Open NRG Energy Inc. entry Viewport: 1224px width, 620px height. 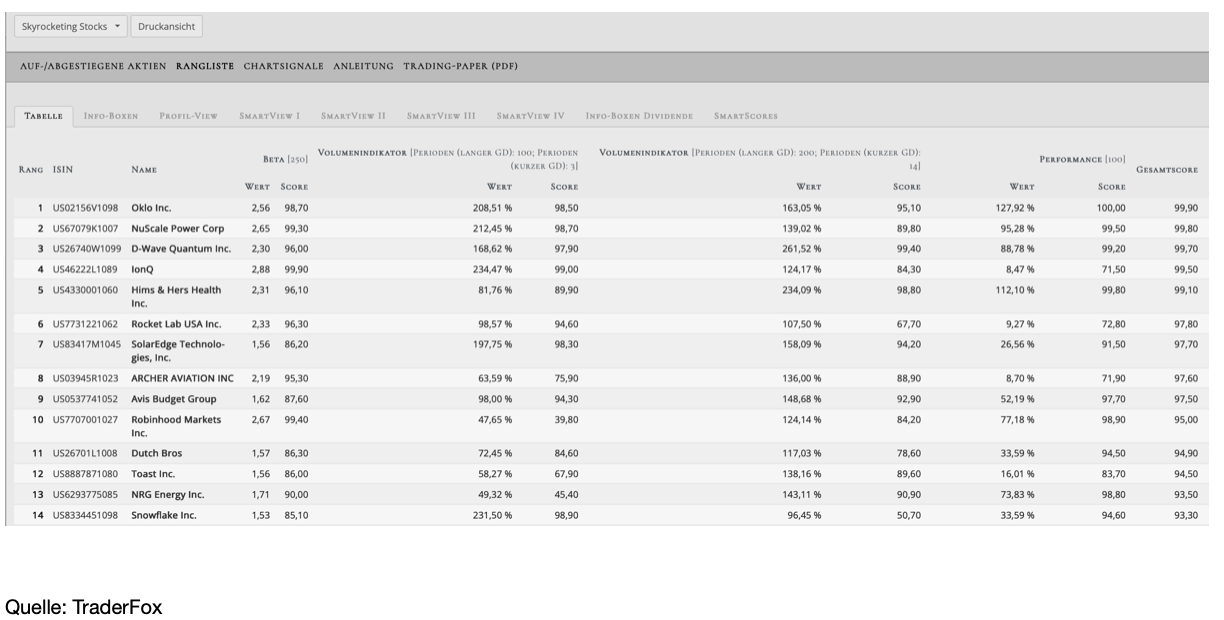167,494
